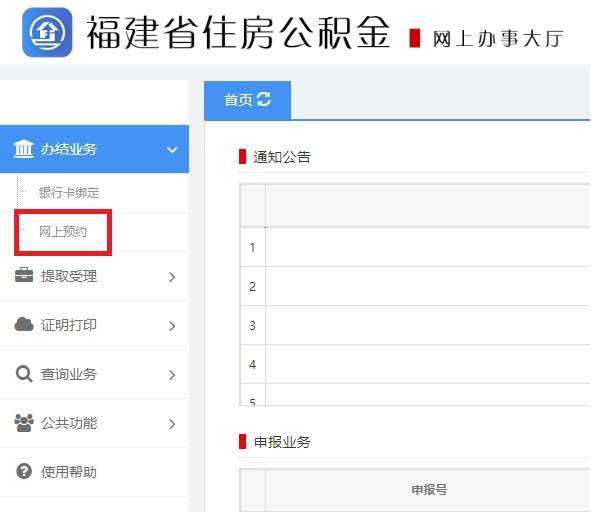600x512 pixels.
Task: Collapse the 办结业务 menu chevron
Action: 172,150
